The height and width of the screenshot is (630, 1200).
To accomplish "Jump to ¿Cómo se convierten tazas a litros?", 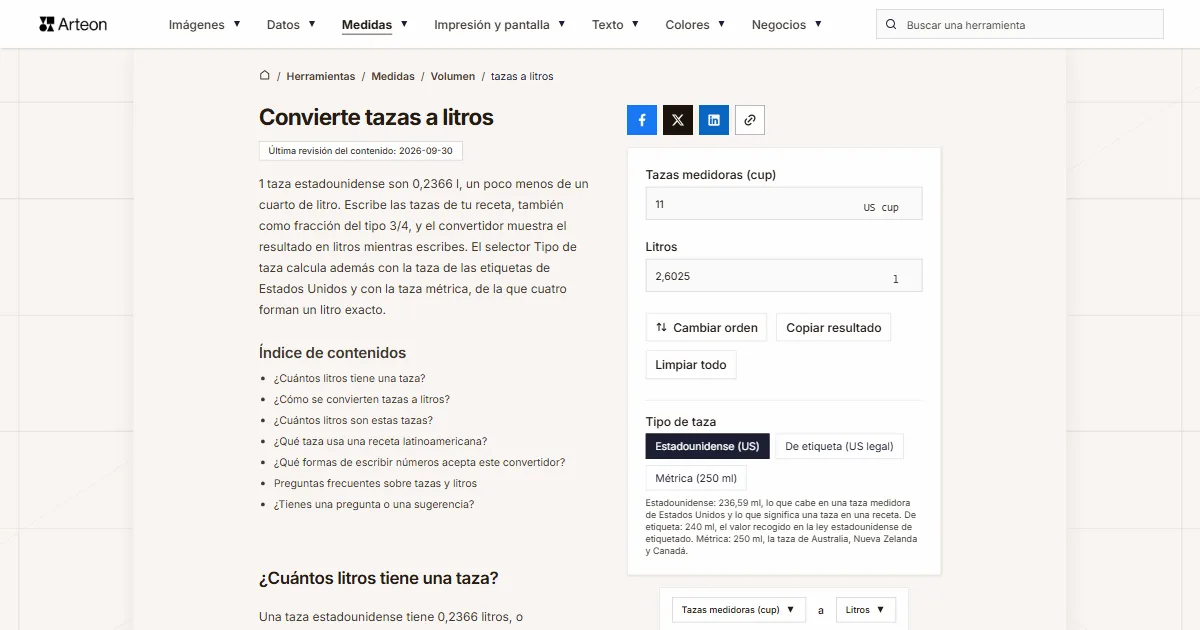I will click(362, 399).
